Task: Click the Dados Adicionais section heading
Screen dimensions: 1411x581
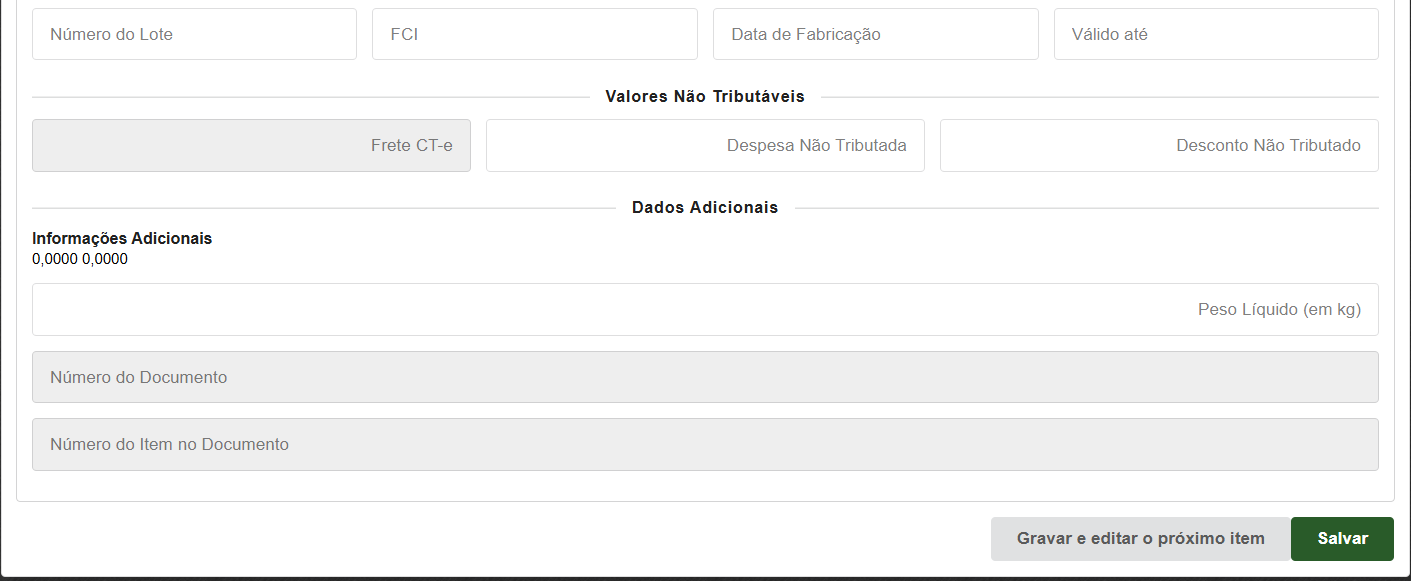Action: [705, 208]
